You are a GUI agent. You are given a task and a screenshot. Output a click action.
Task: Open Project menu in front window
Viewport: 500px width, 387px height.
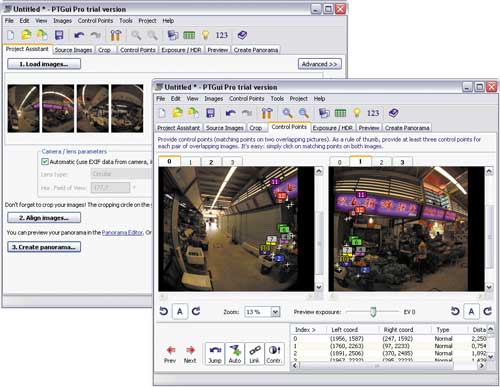click(298, 99)
